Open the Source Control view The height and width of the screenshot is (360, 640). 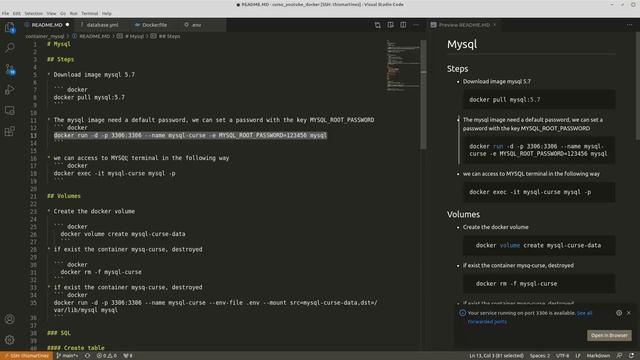point(10,69)
